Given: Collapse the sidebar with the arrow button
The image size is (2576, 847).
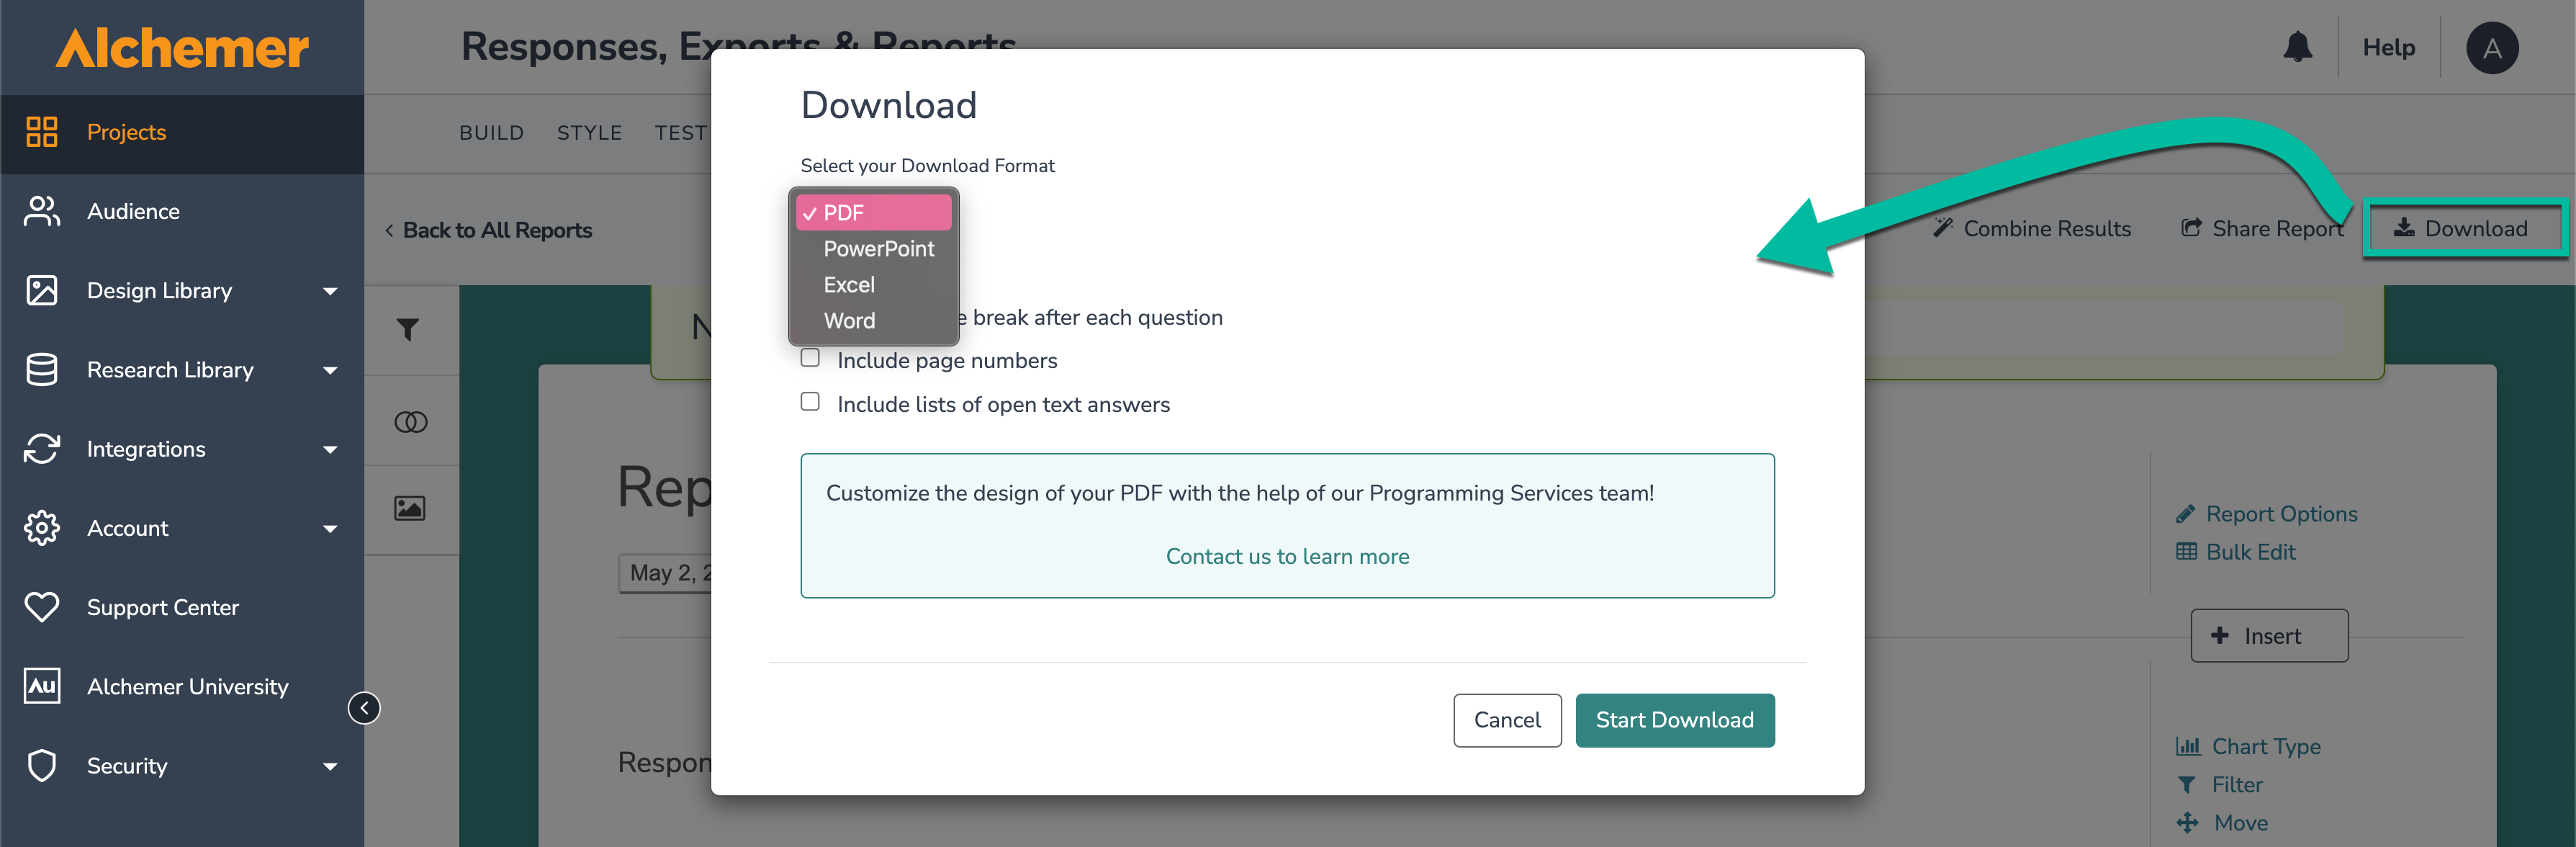Looking at the screenshot, I should coord(364,708).
